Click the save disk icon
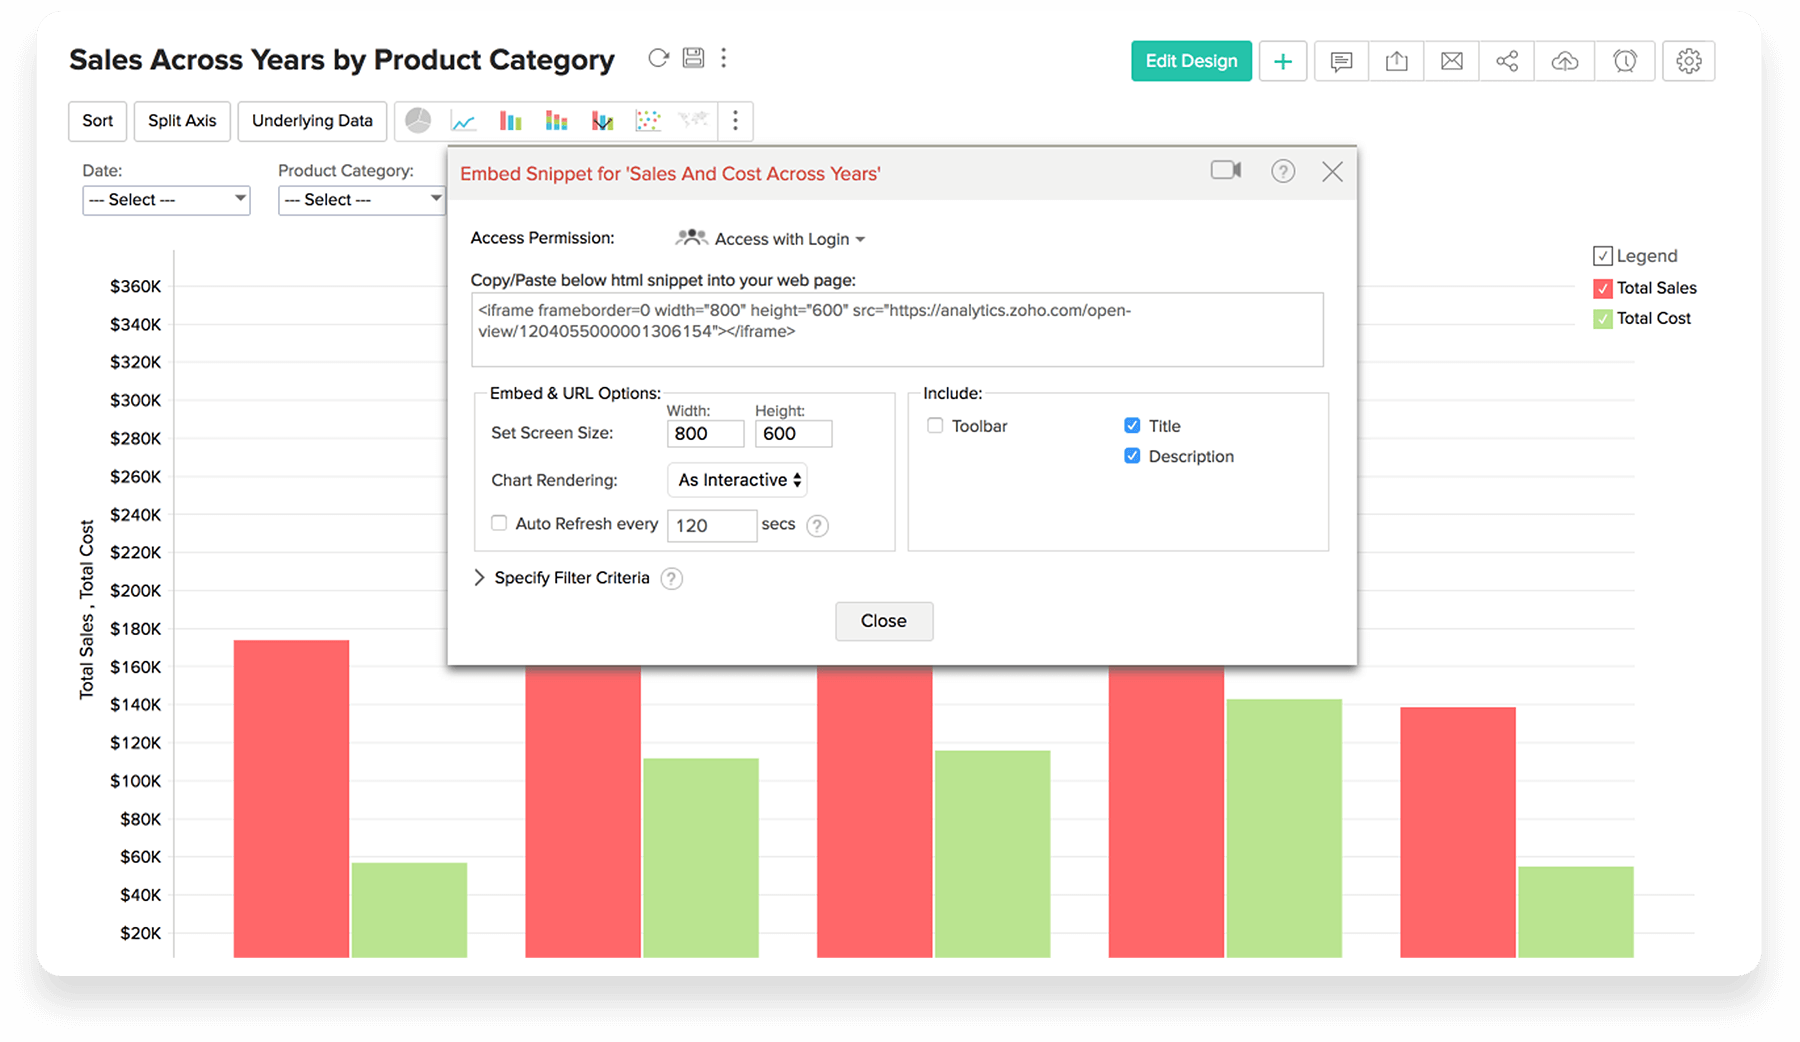Screen dimensions: 1800x1042 pos(693,58)
